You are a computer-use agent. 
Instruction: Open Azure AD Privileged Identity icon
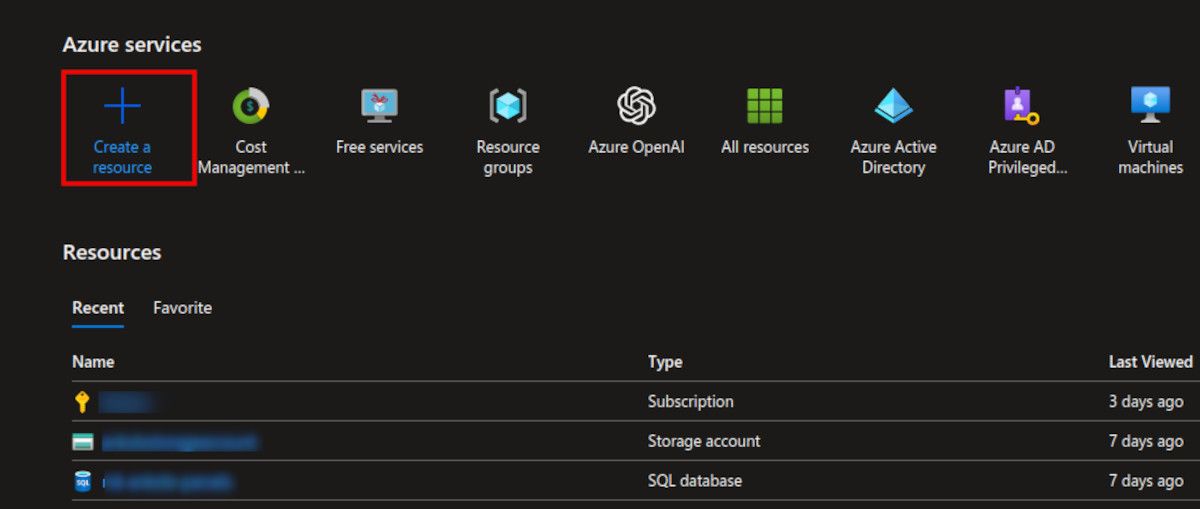point(1021,105)
